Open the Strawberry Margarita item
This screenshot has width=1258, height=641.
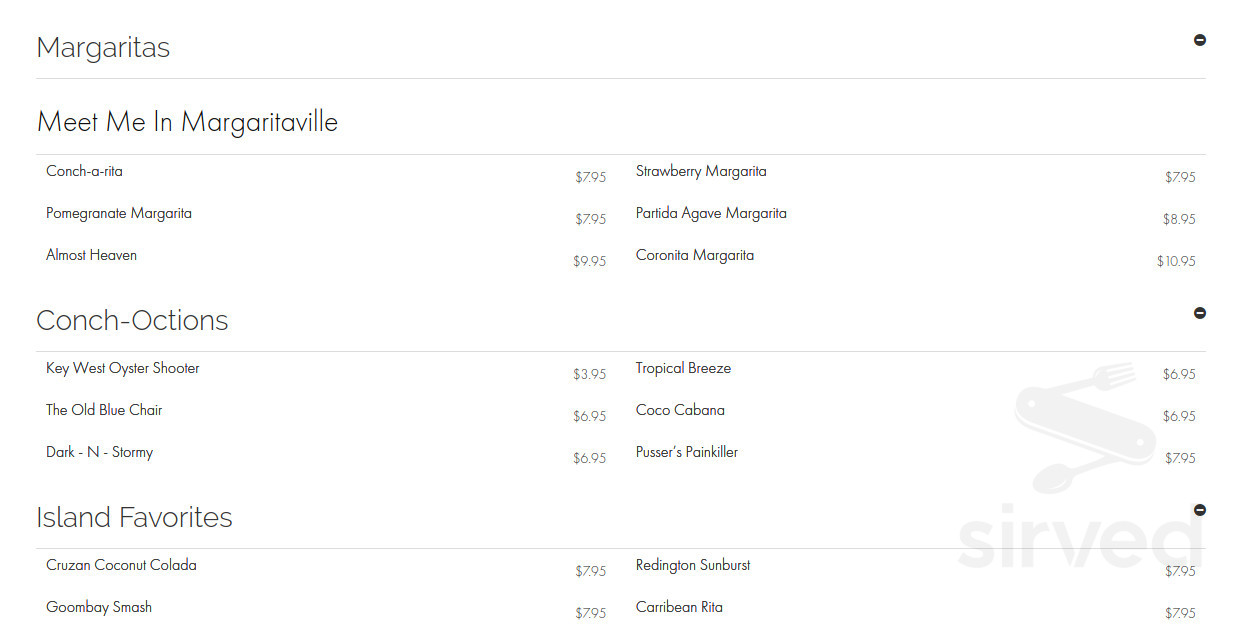pos(701,171)
